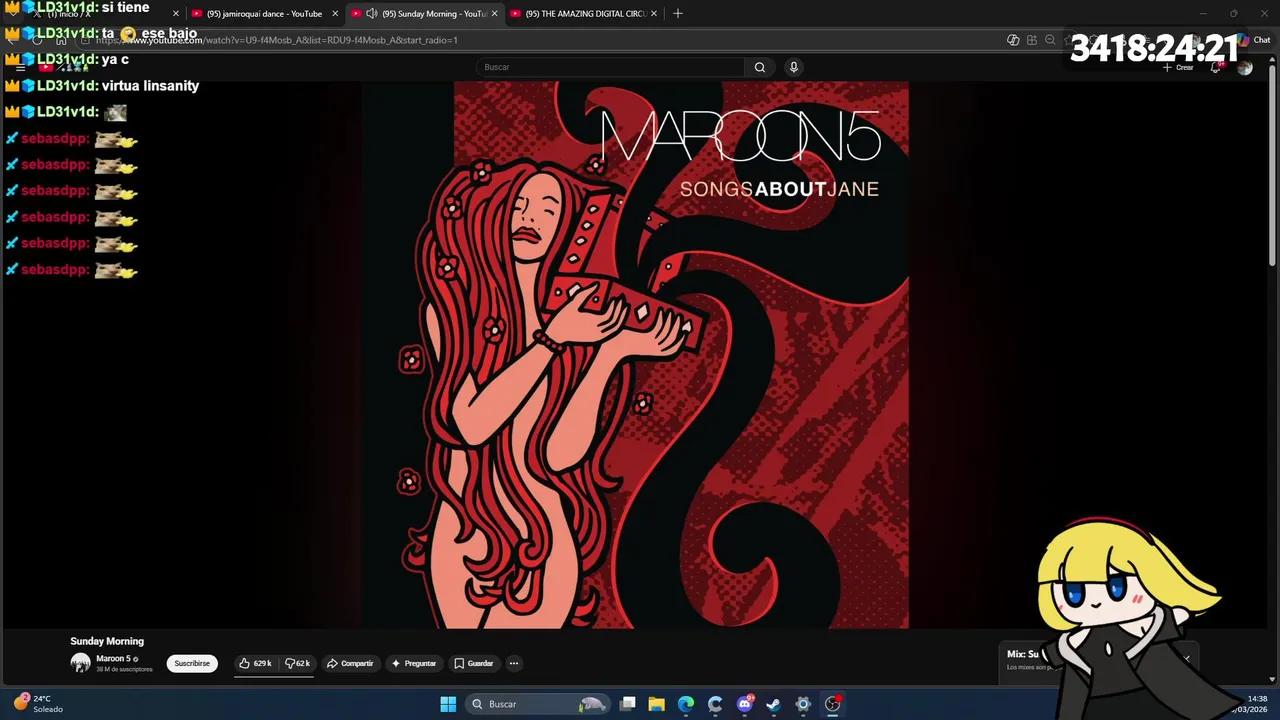Dislike the Sunday Morning video
Screen dimensions: 1280x720
297,663
